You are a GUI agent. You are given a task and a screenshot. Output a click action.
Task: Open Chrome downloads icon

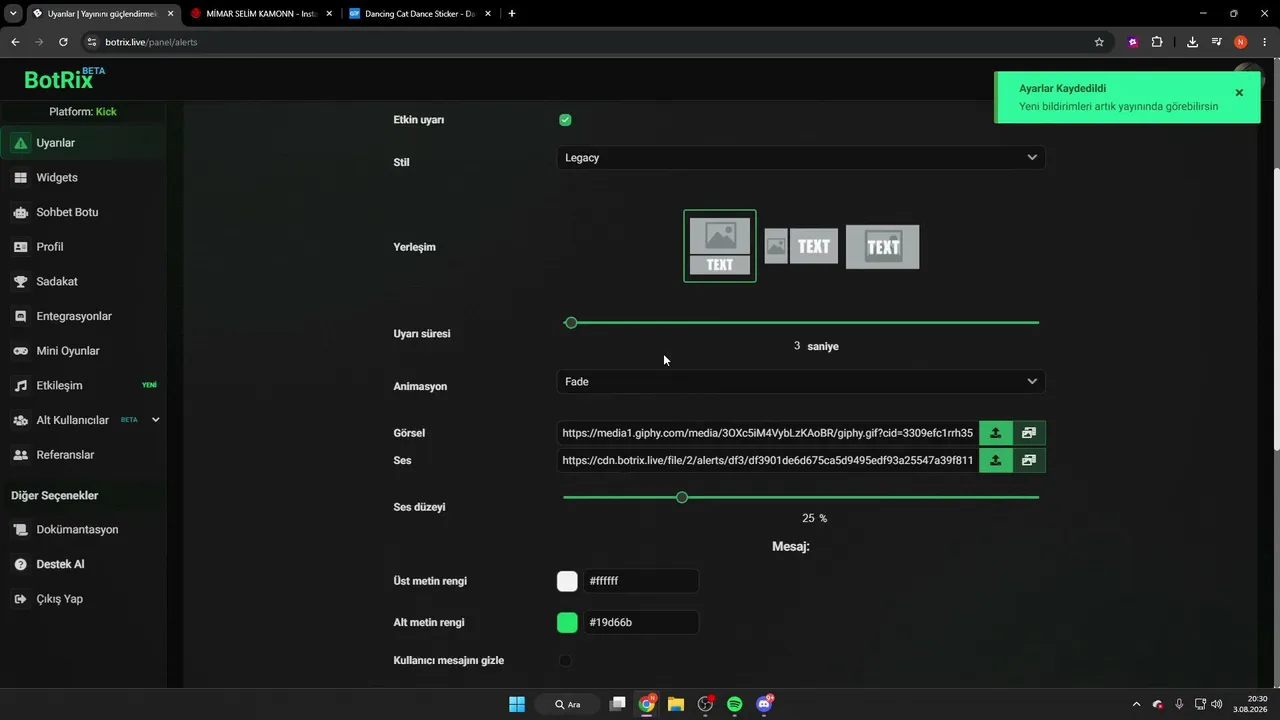coord(1192,42)
